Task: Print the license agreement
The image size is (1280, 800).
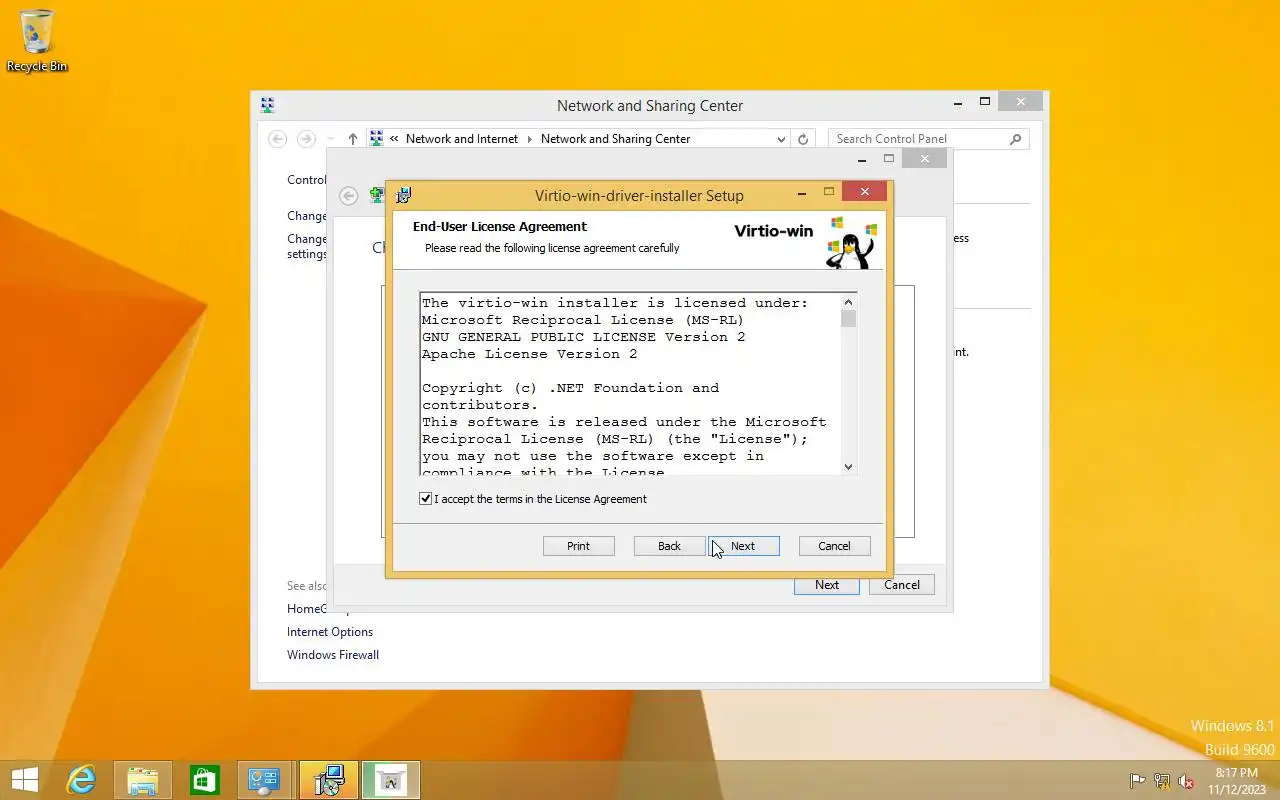Action: [x=578, y=546]
